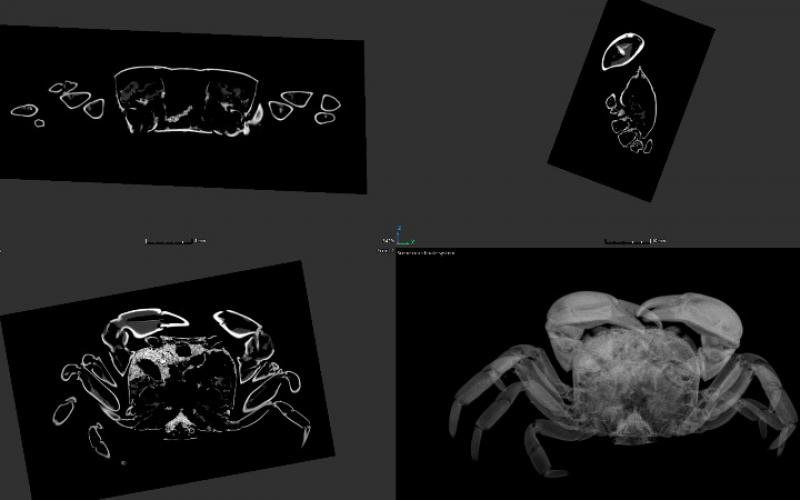
Task: Click the small bright triangle at bottom-left slice's lower center
Action: (180, 425)
